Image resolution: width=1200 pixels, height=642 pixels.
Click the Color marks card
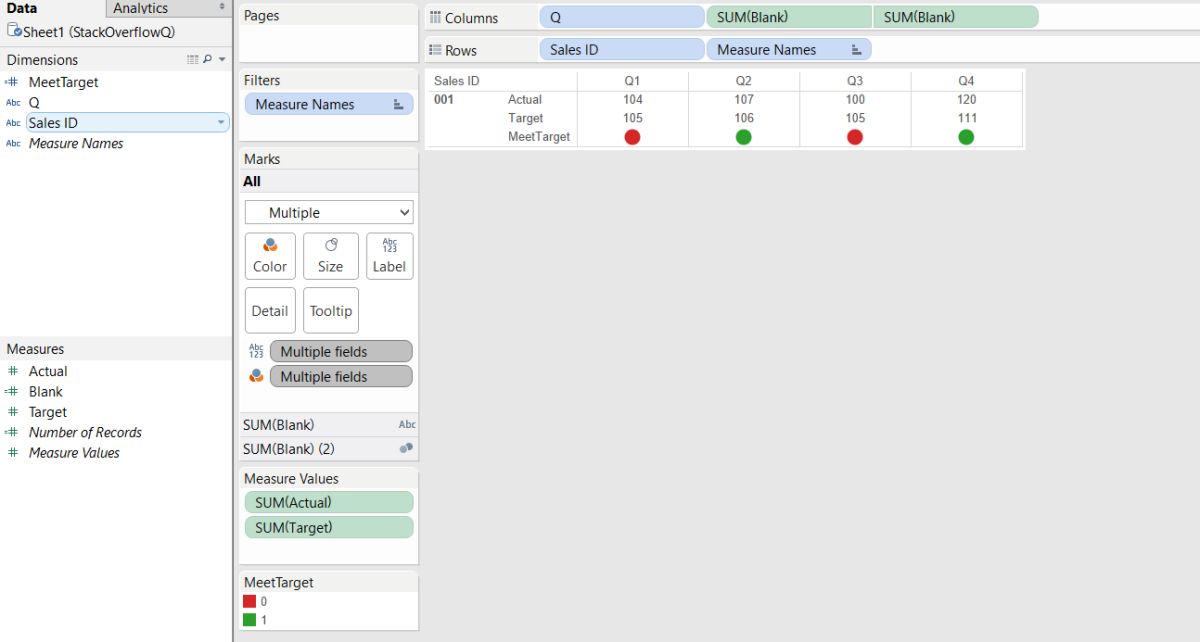click(x=270, y=256)
